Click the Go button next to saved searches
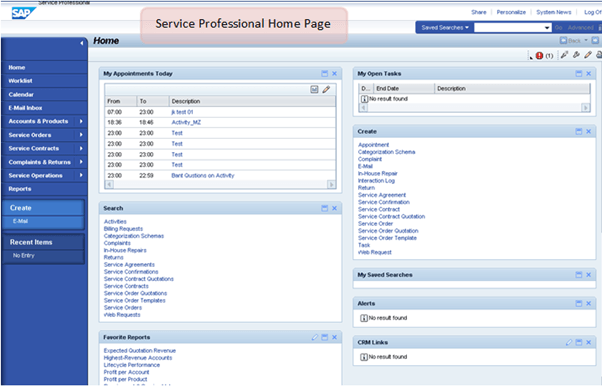Image resolution: width=602 pixels, height=387 pixels. click(x=558, y=28)
